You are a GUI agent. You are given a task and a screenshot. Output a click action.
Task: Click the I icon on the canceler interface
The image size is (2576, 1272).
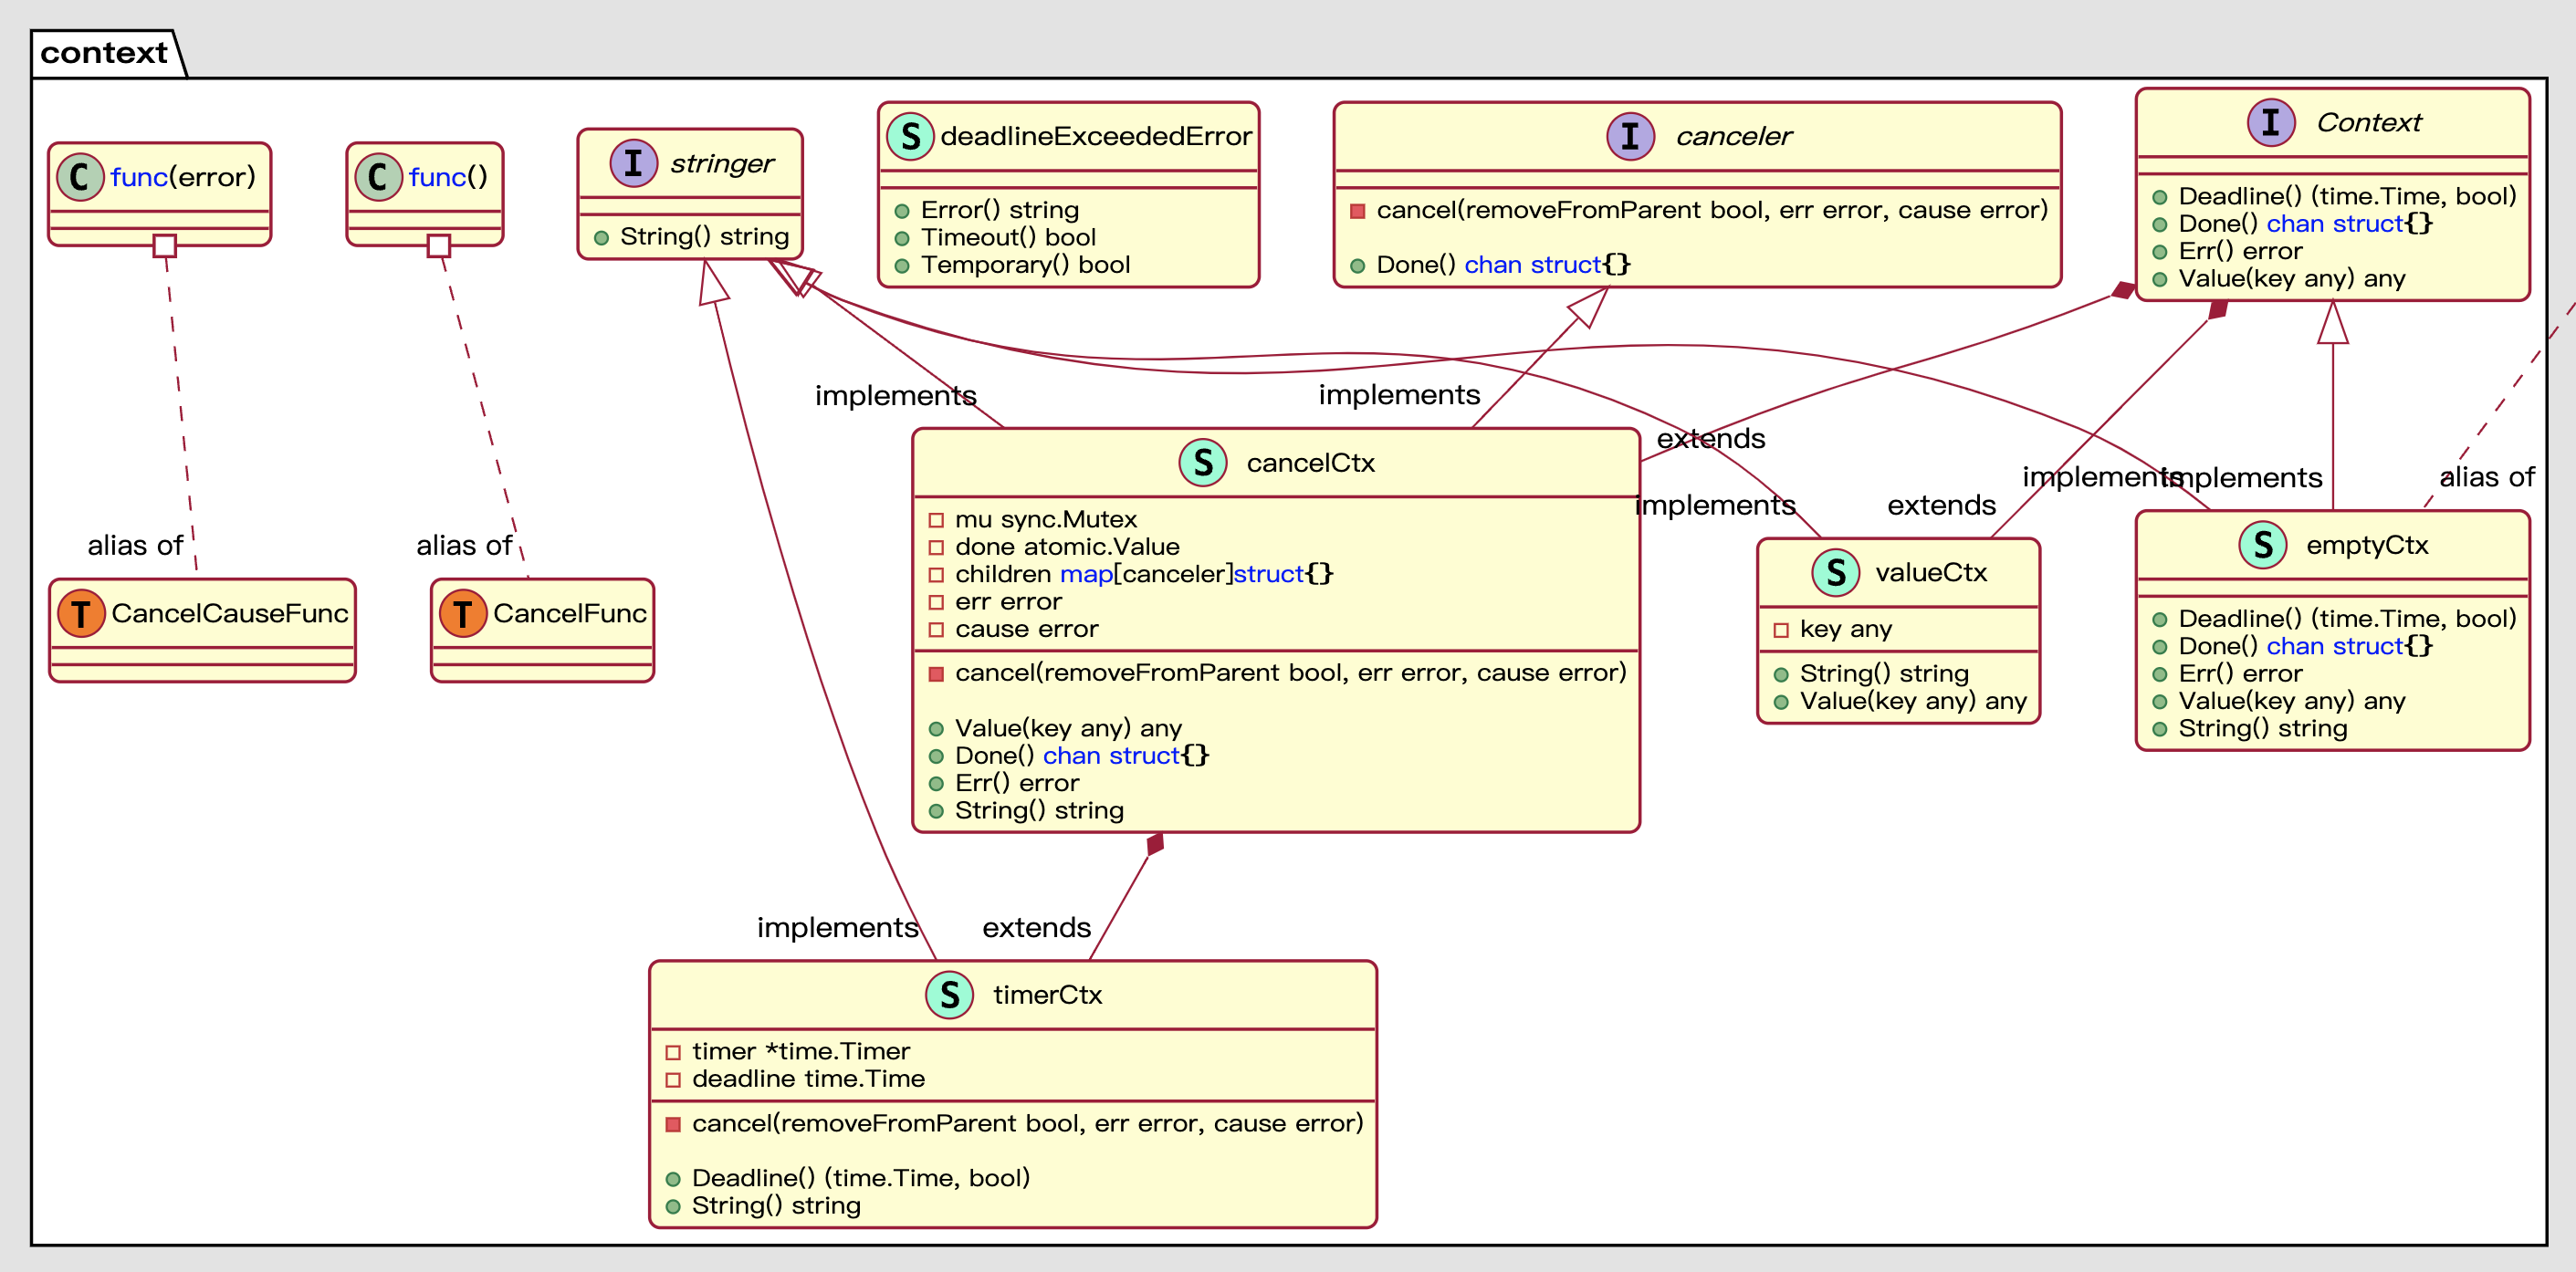coord(1630,136)
